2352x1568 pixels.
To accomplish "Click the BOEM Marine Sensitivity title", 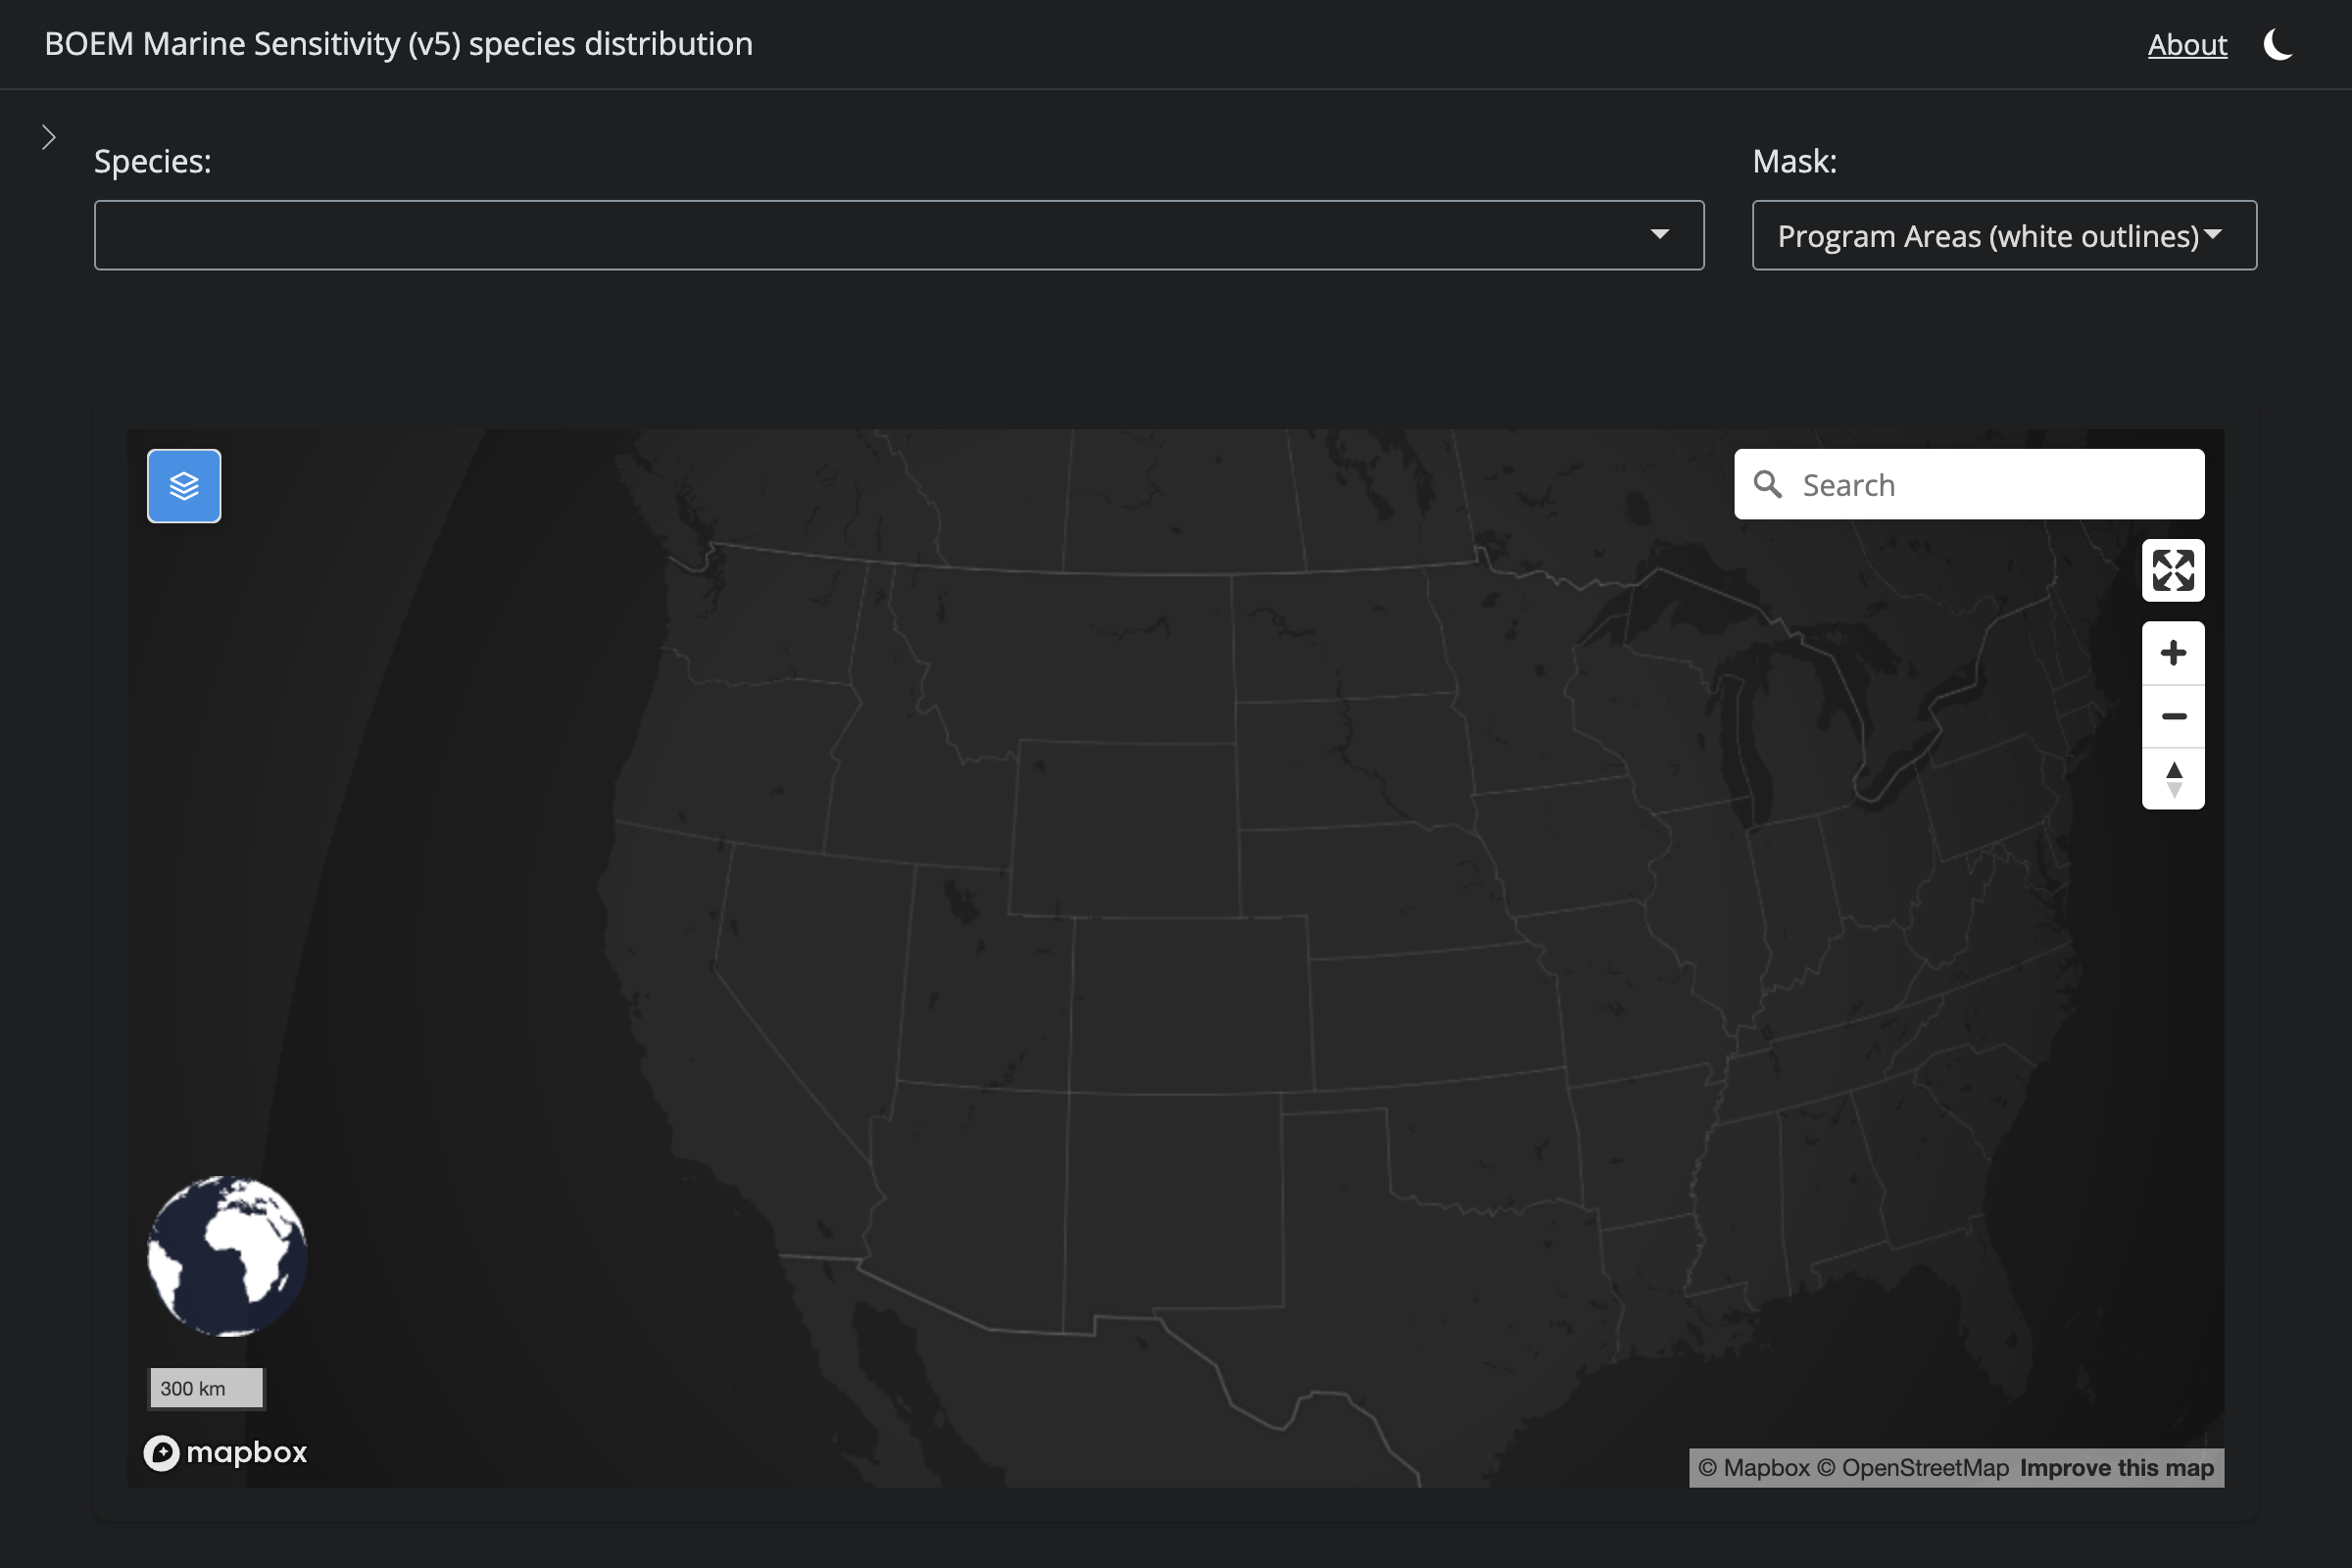I will (398, 44).
